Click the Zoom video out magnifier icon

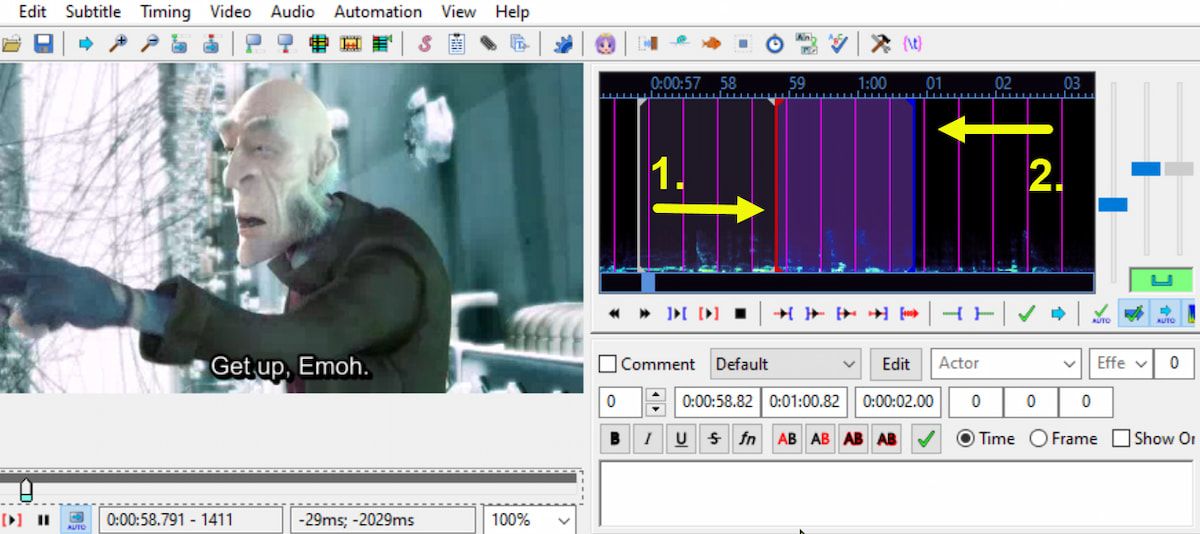pyautogui.click(x=149, y=44)
